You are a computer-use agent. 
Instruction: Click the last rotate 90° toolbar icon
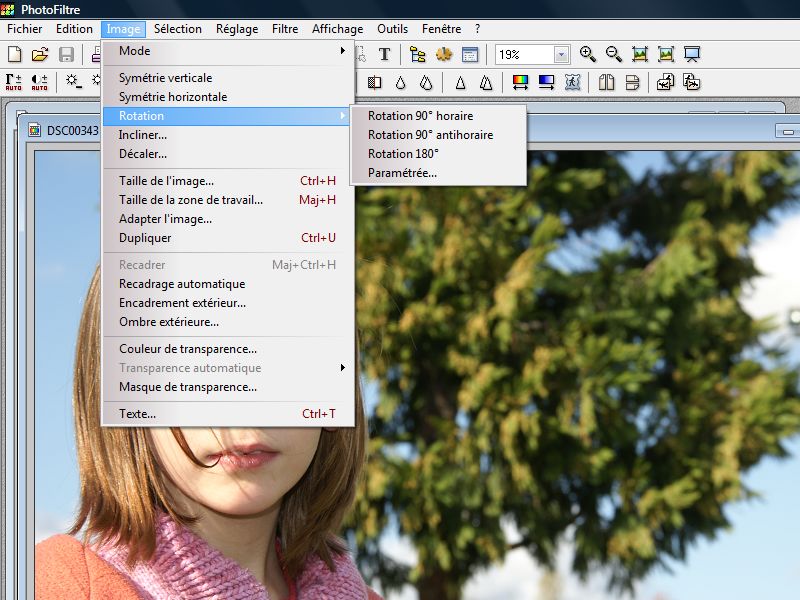(691, 82)
